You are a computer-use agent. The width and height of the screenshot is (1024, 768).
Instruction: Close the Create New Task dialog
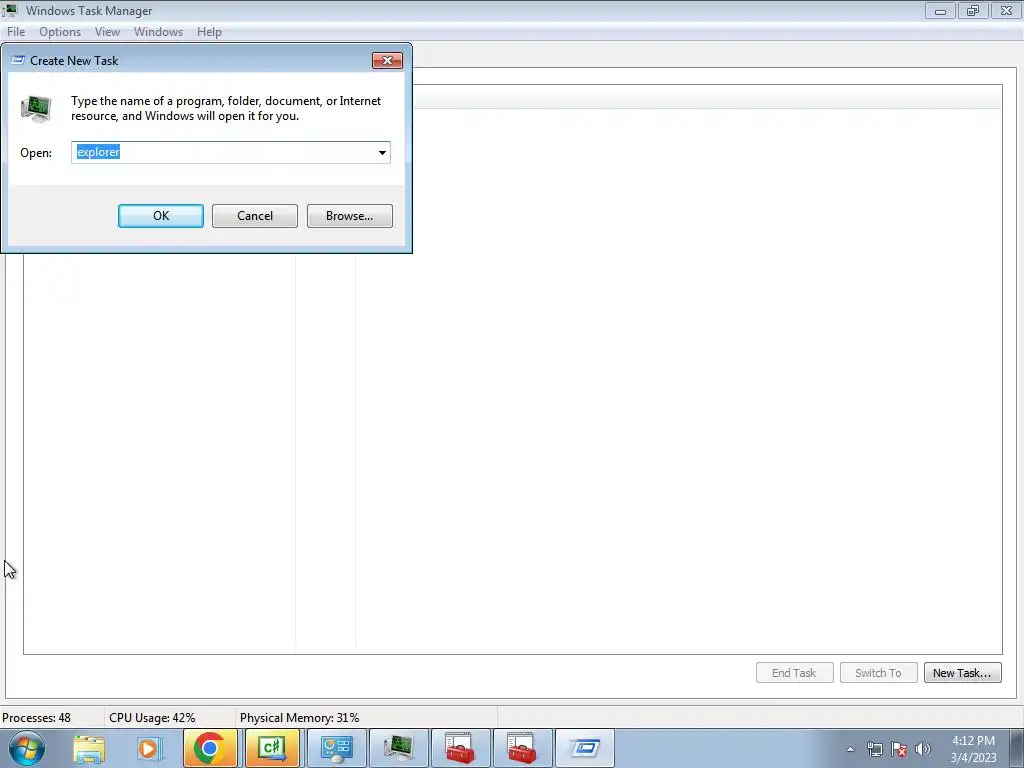(x=387, y=61)
